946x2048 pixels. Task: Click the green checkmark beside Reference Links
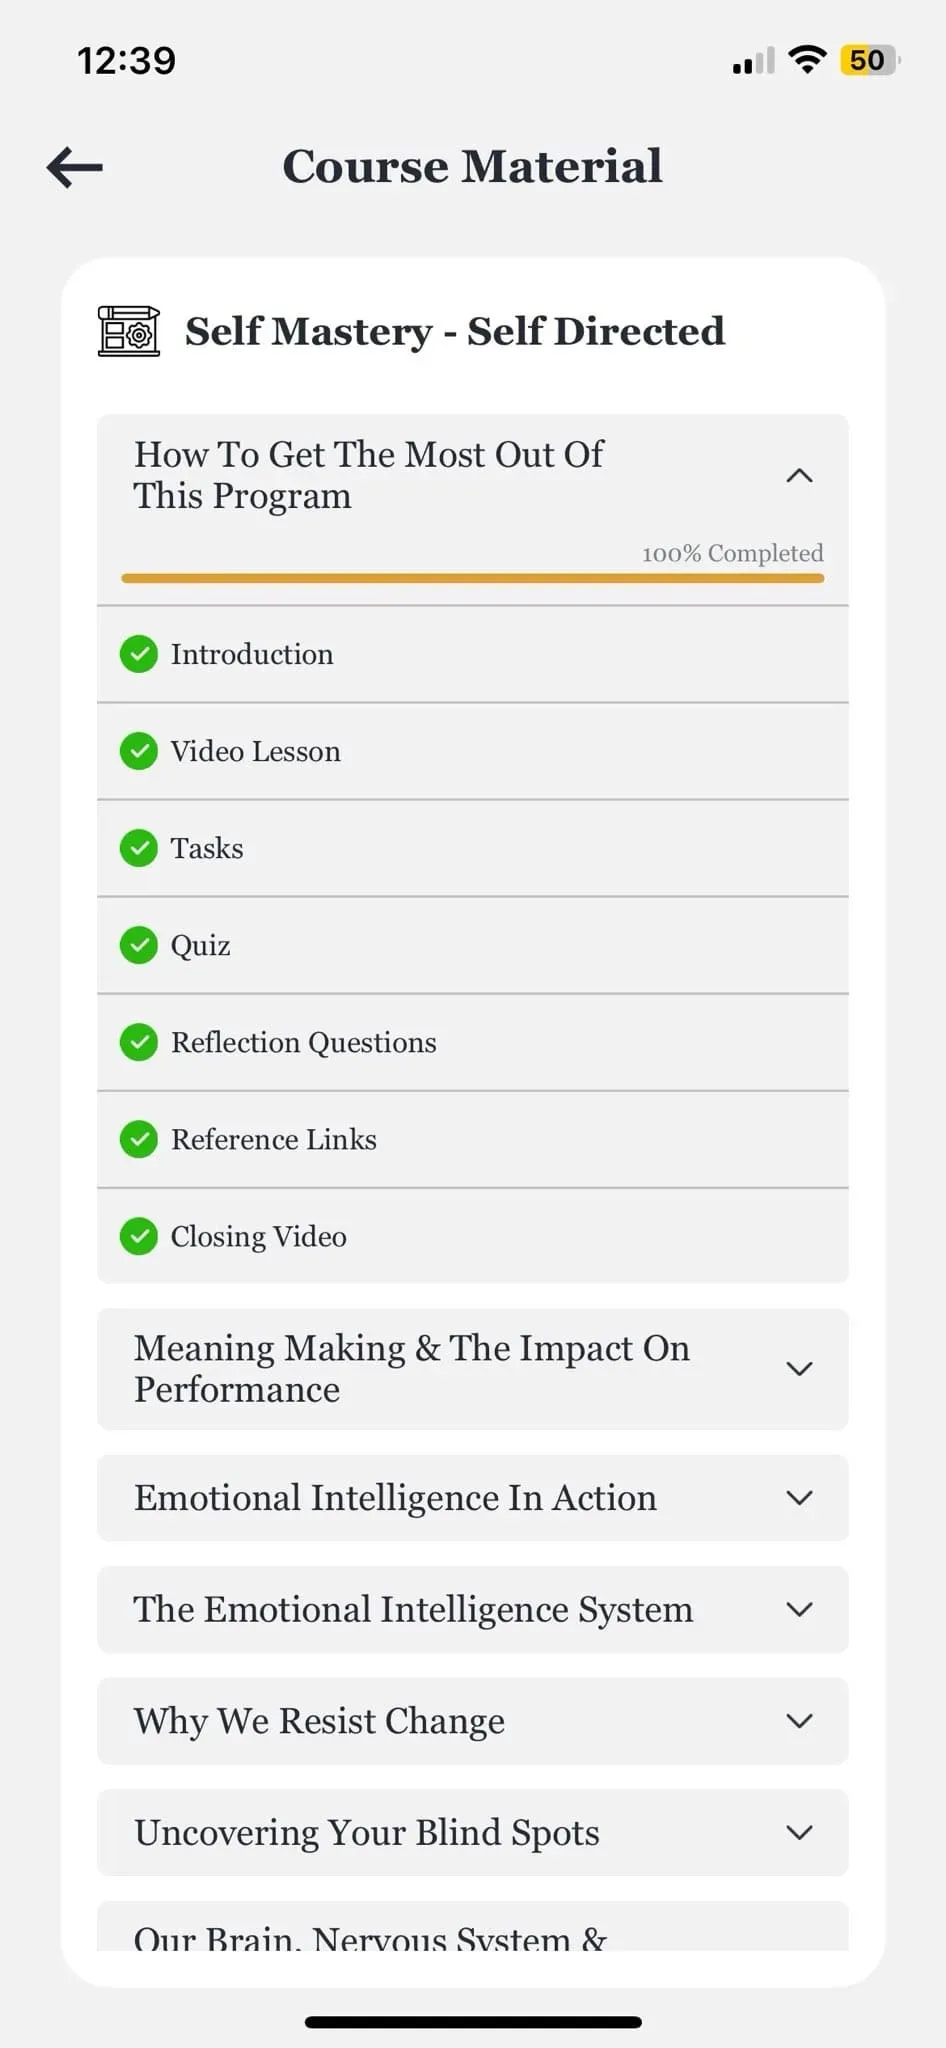click(x=139, y=1139)
